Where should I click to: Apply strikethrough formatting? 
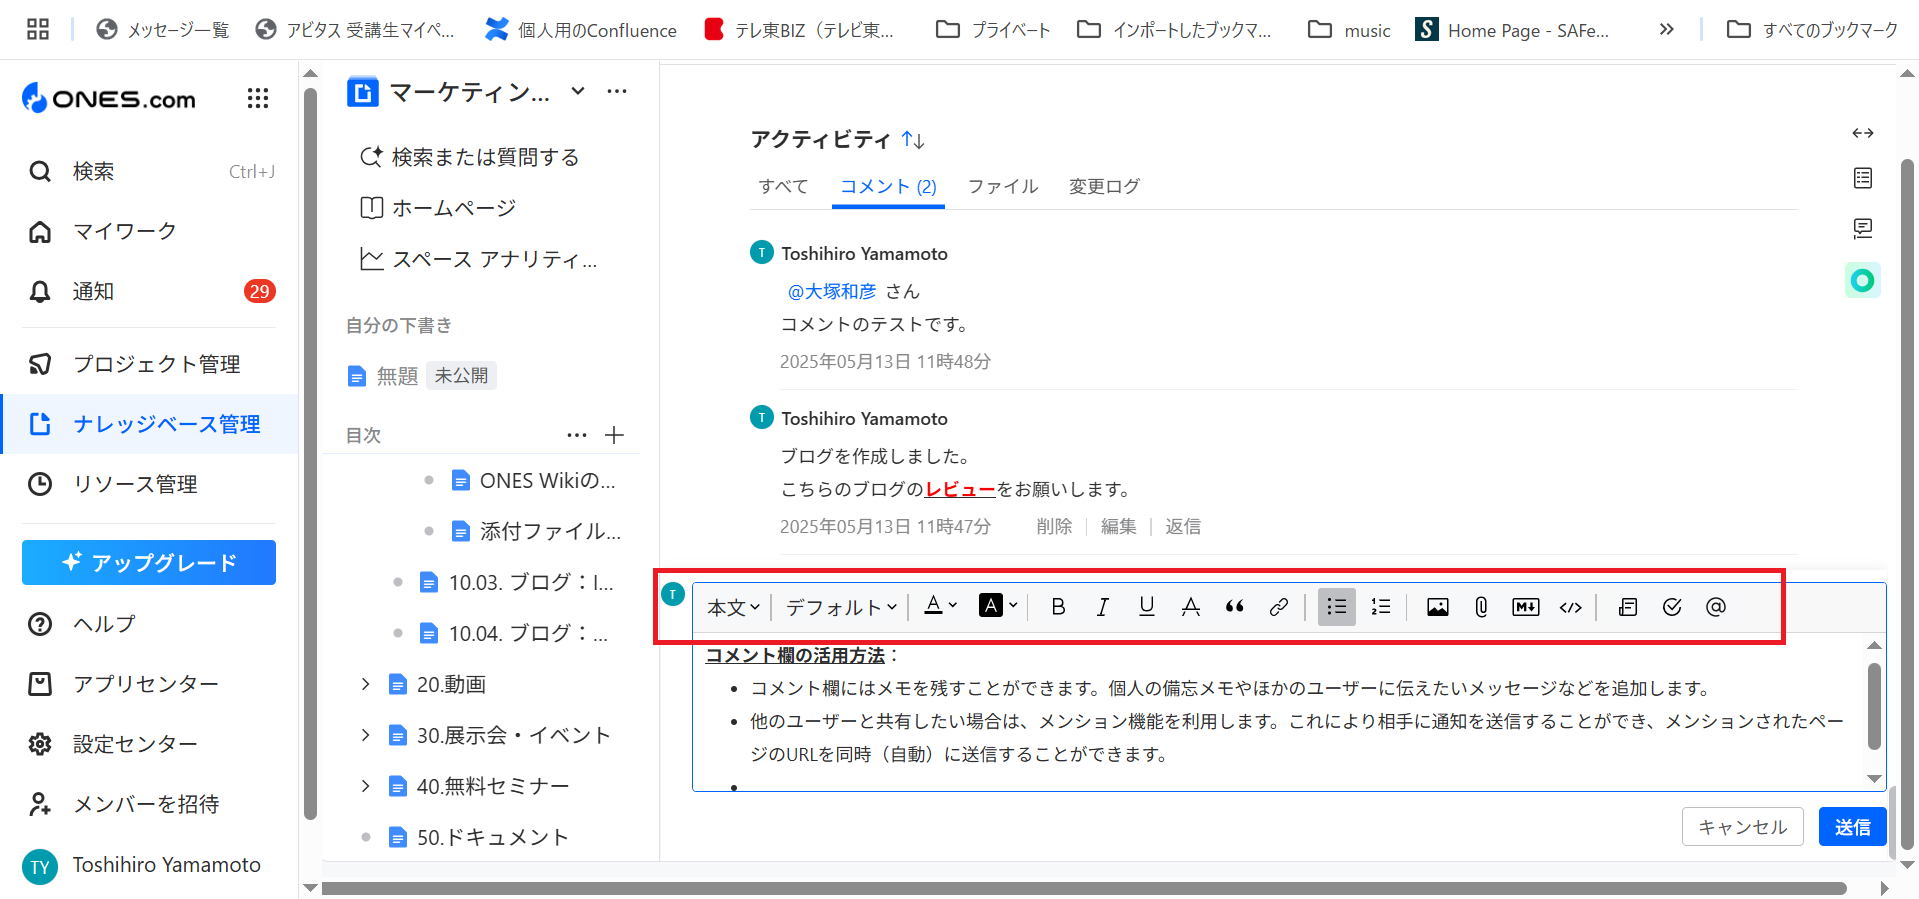pyautogui.click(x=1190, y=607)
